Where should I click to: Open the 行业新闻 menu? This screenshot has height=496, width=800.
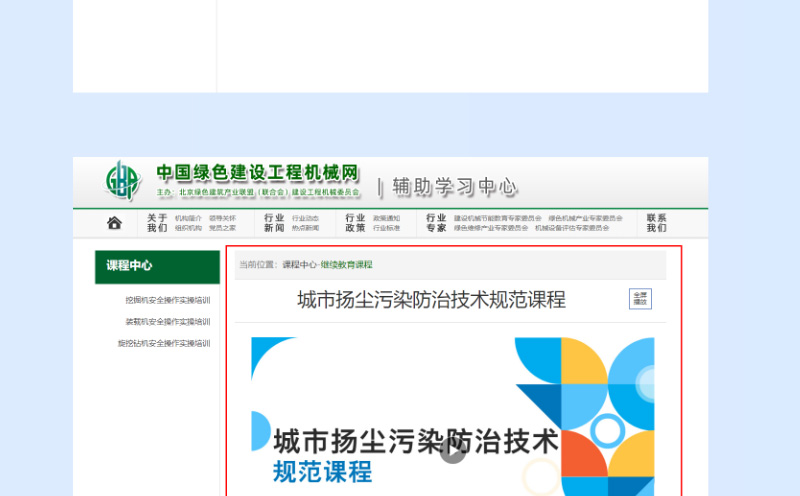(x=274, y=223)
